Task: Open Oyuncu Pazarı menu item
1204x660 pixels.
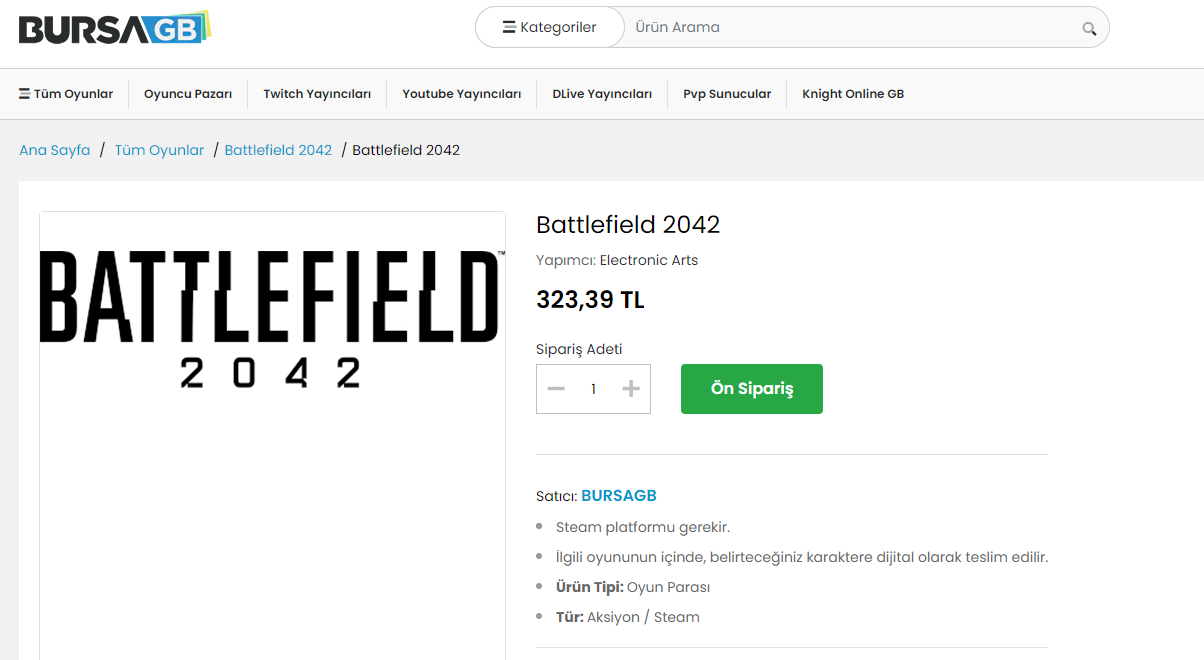Action: [188, 94]
